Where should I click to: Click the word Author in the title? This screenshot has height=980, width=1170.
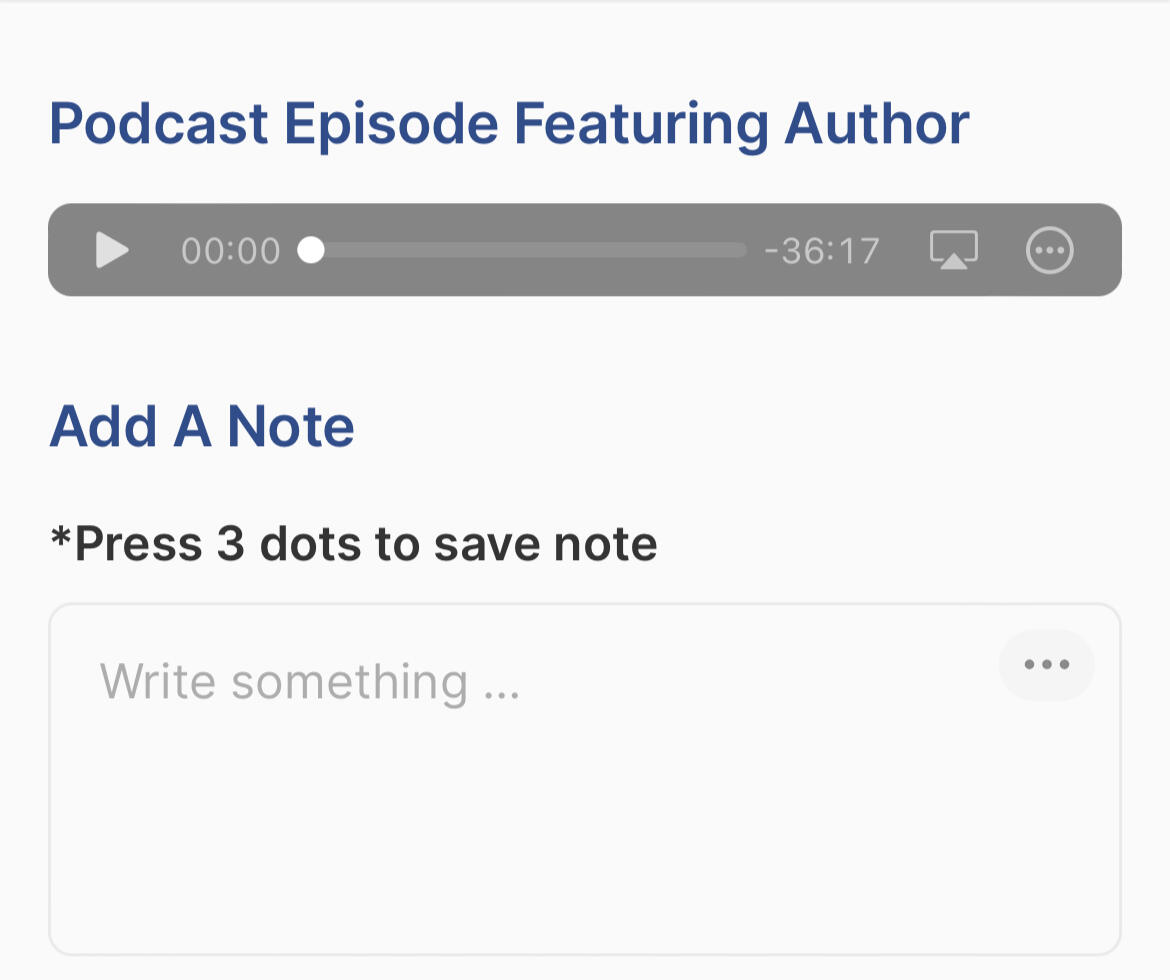coord(877,124)
